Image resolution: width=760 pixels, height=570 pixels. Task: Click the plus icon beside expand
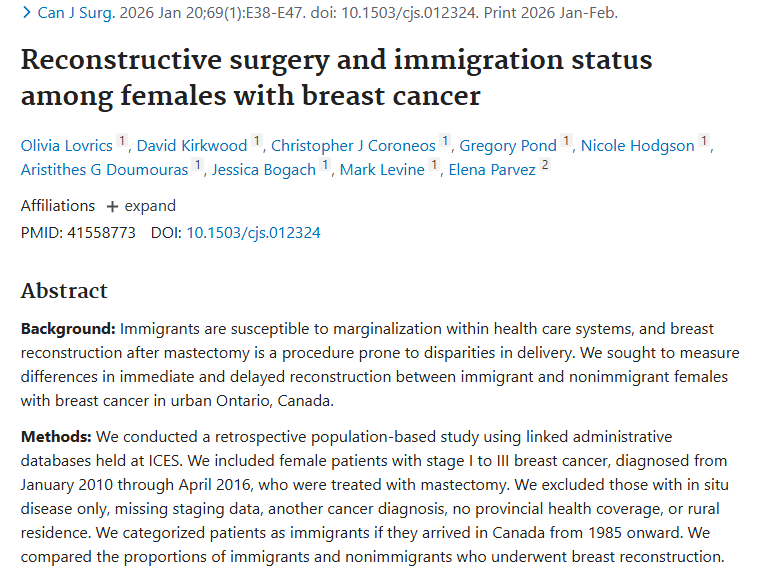point(112,206)
